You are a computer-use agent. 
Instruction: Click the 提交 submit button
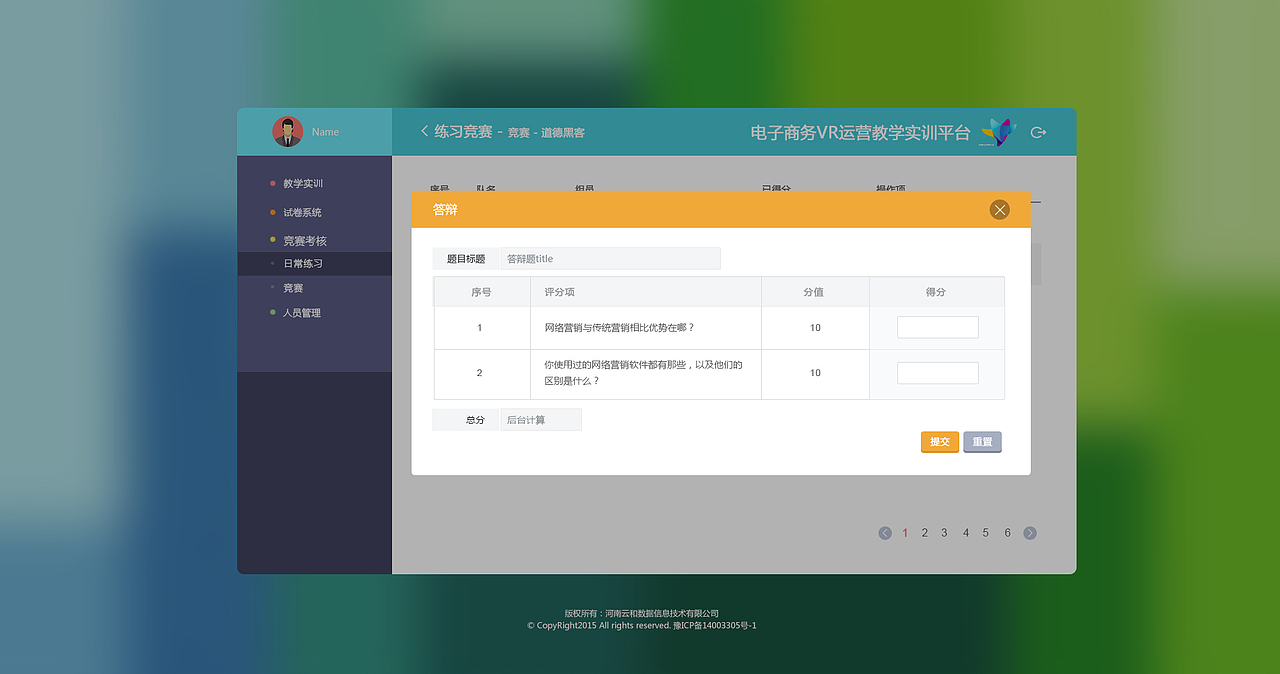[x=939, y=441]
